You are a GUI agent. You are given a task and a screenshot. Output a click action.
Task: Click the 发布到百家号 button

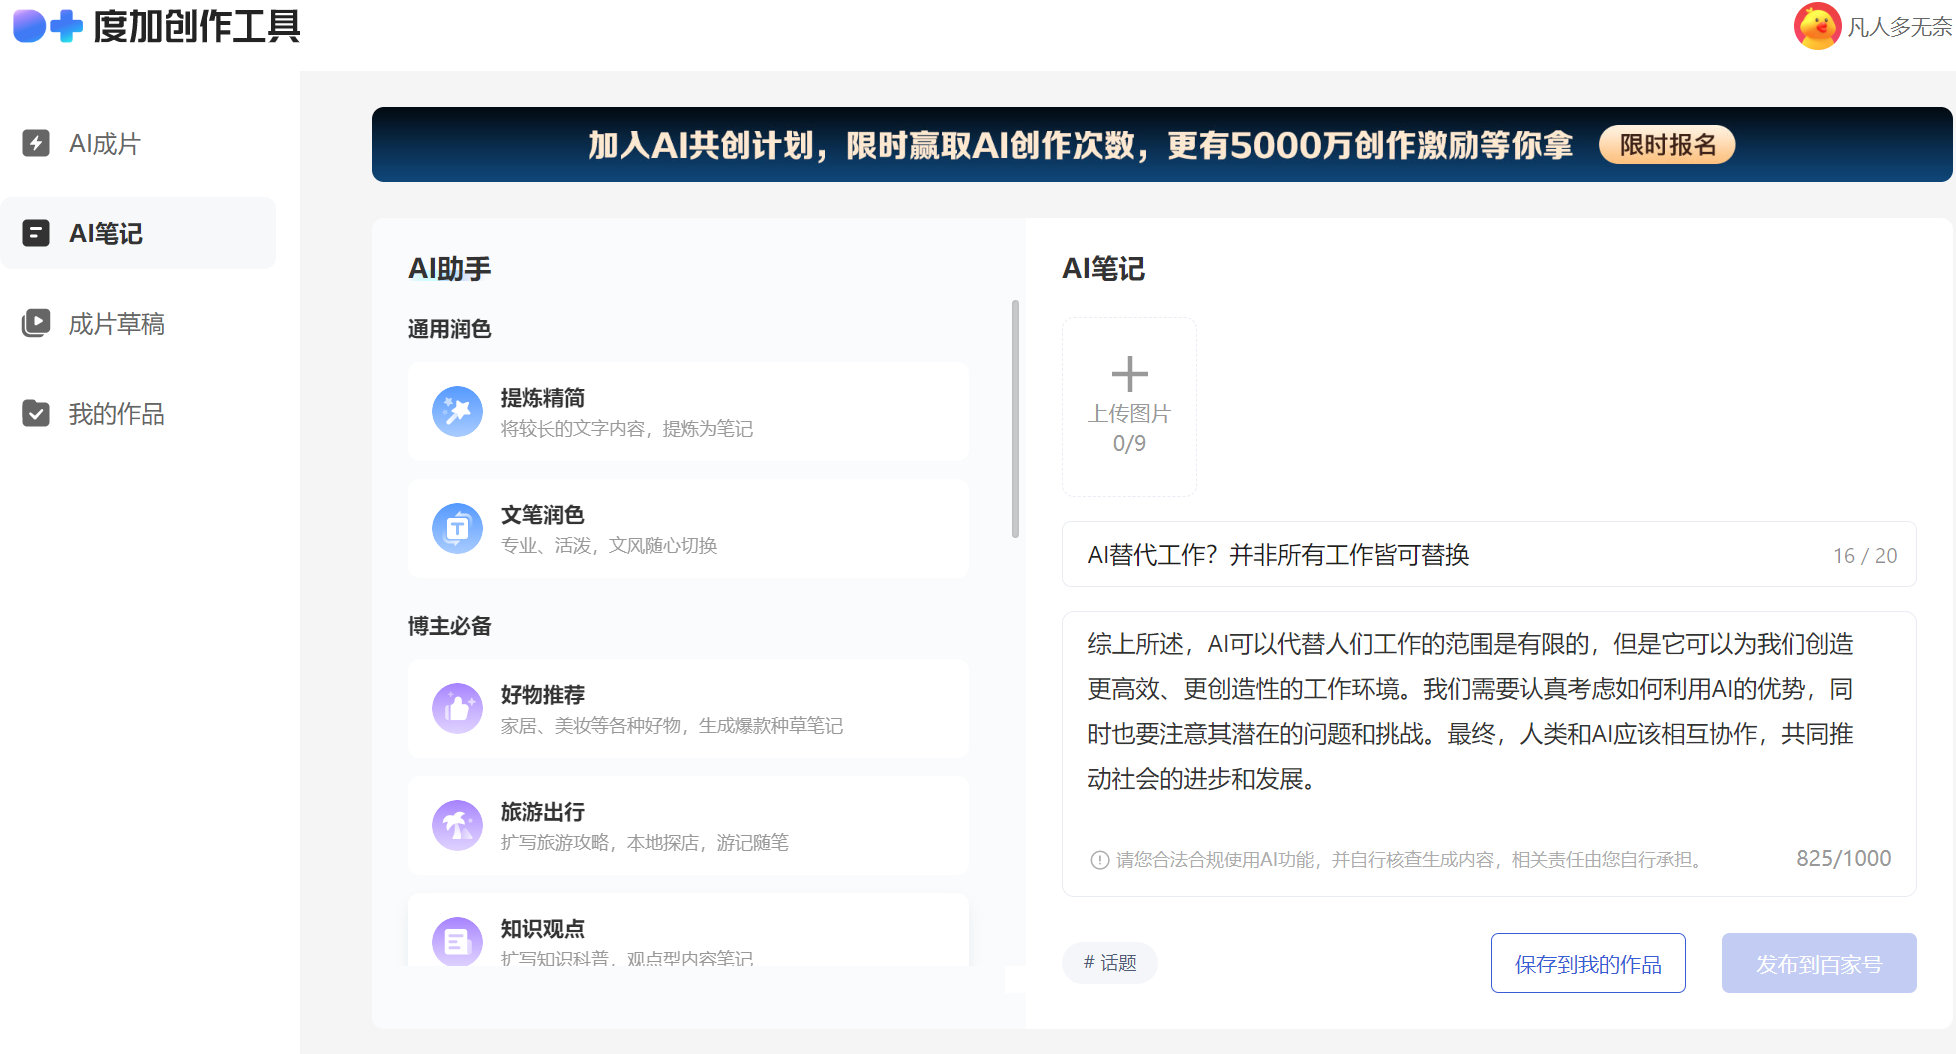(x=1819, y=963)
